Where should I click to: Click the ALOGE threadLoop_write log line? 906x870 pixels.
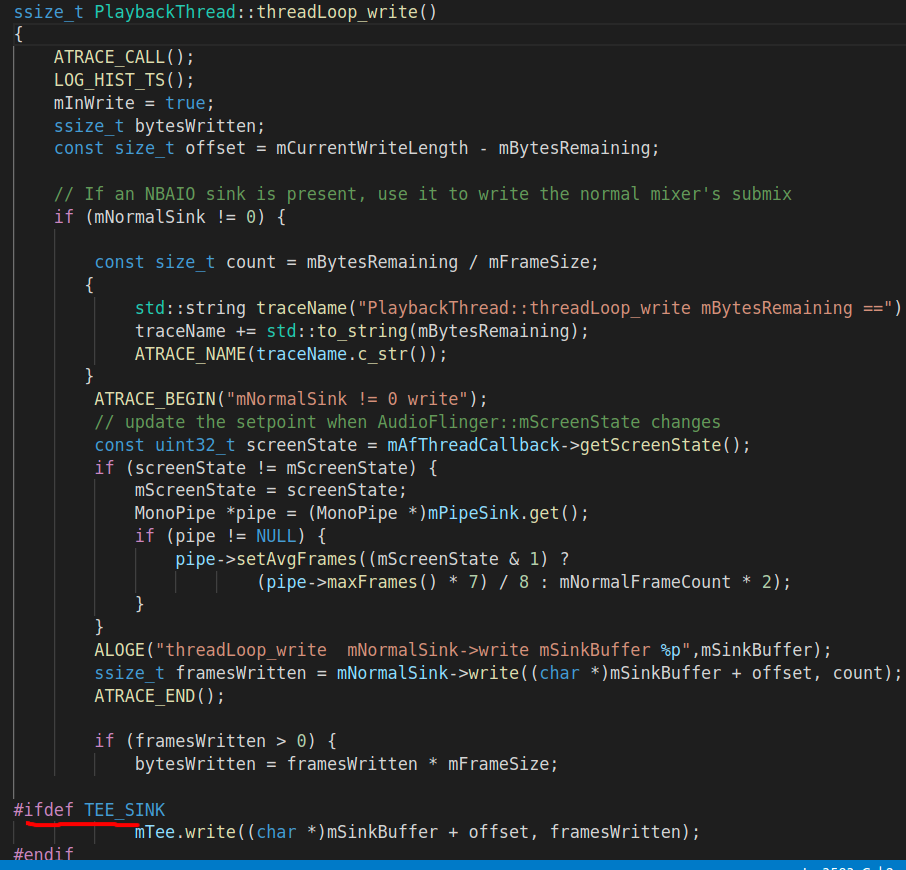point(463,650)
